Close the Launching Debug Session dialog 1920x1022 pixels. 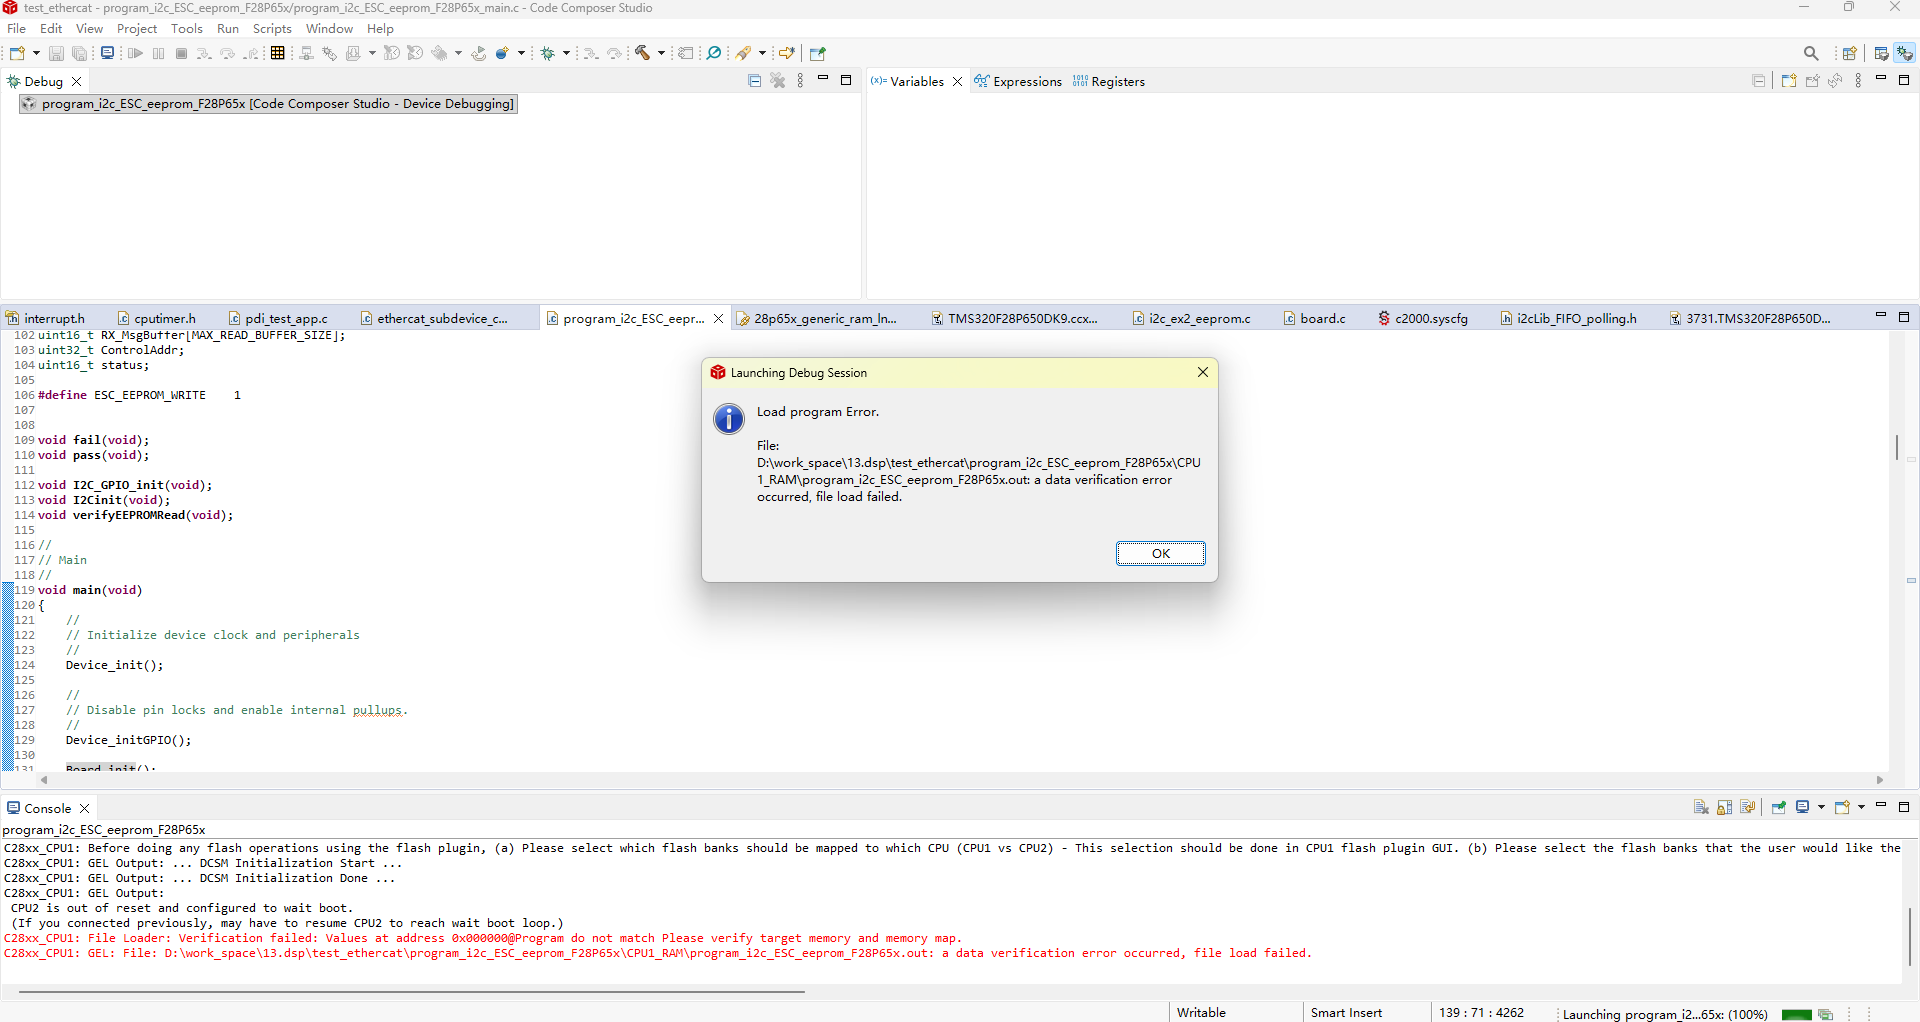coord(1203,372)
